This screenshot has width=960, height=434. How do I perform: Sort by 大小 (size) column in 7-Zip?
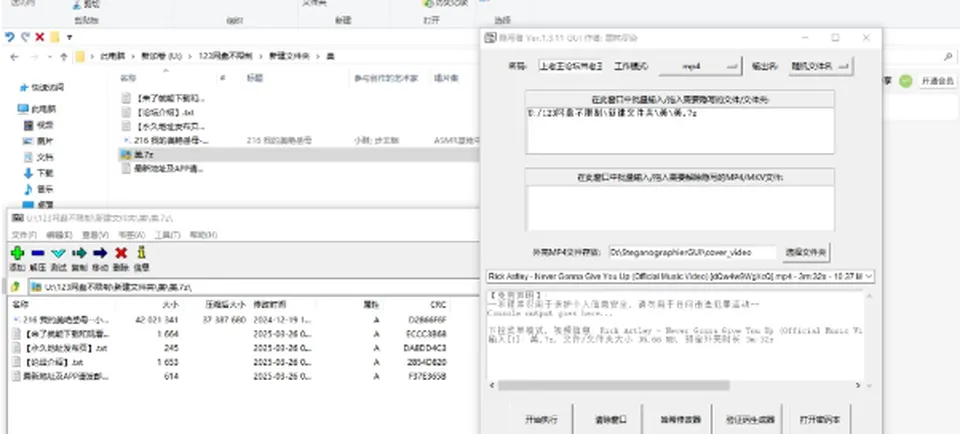[170, 304]
